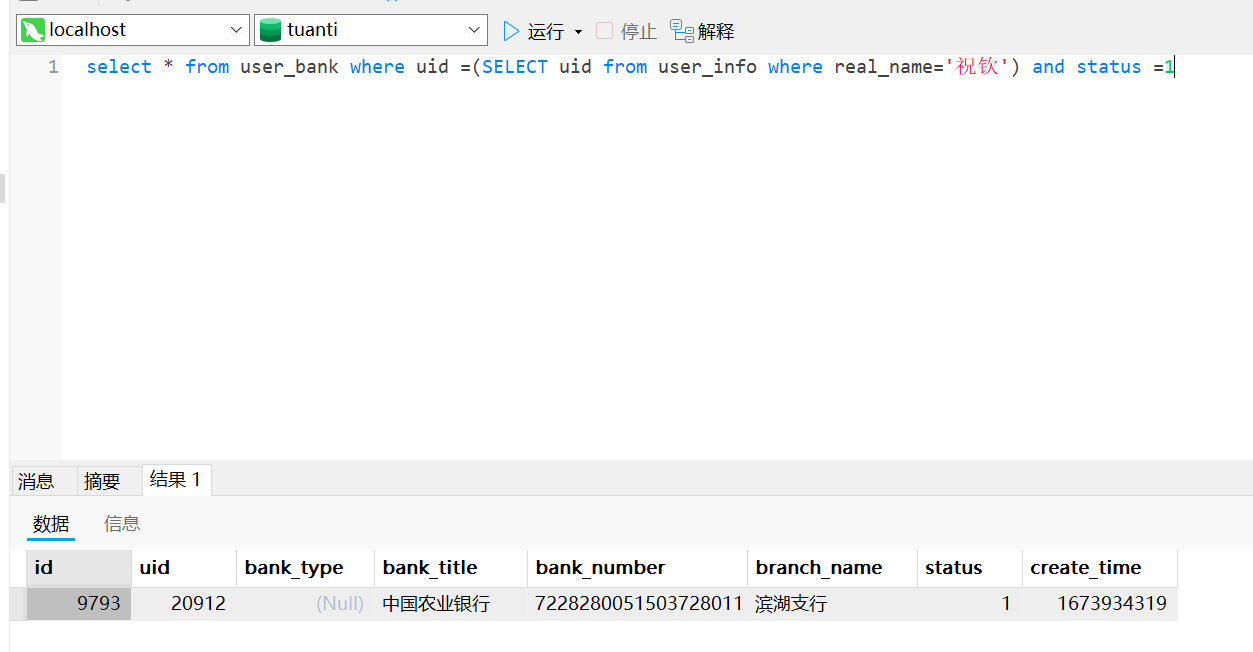Viewport: 1253px width, 652px height.
Task: Click the 停止 stop button label
Action: [x=638, y=32]
